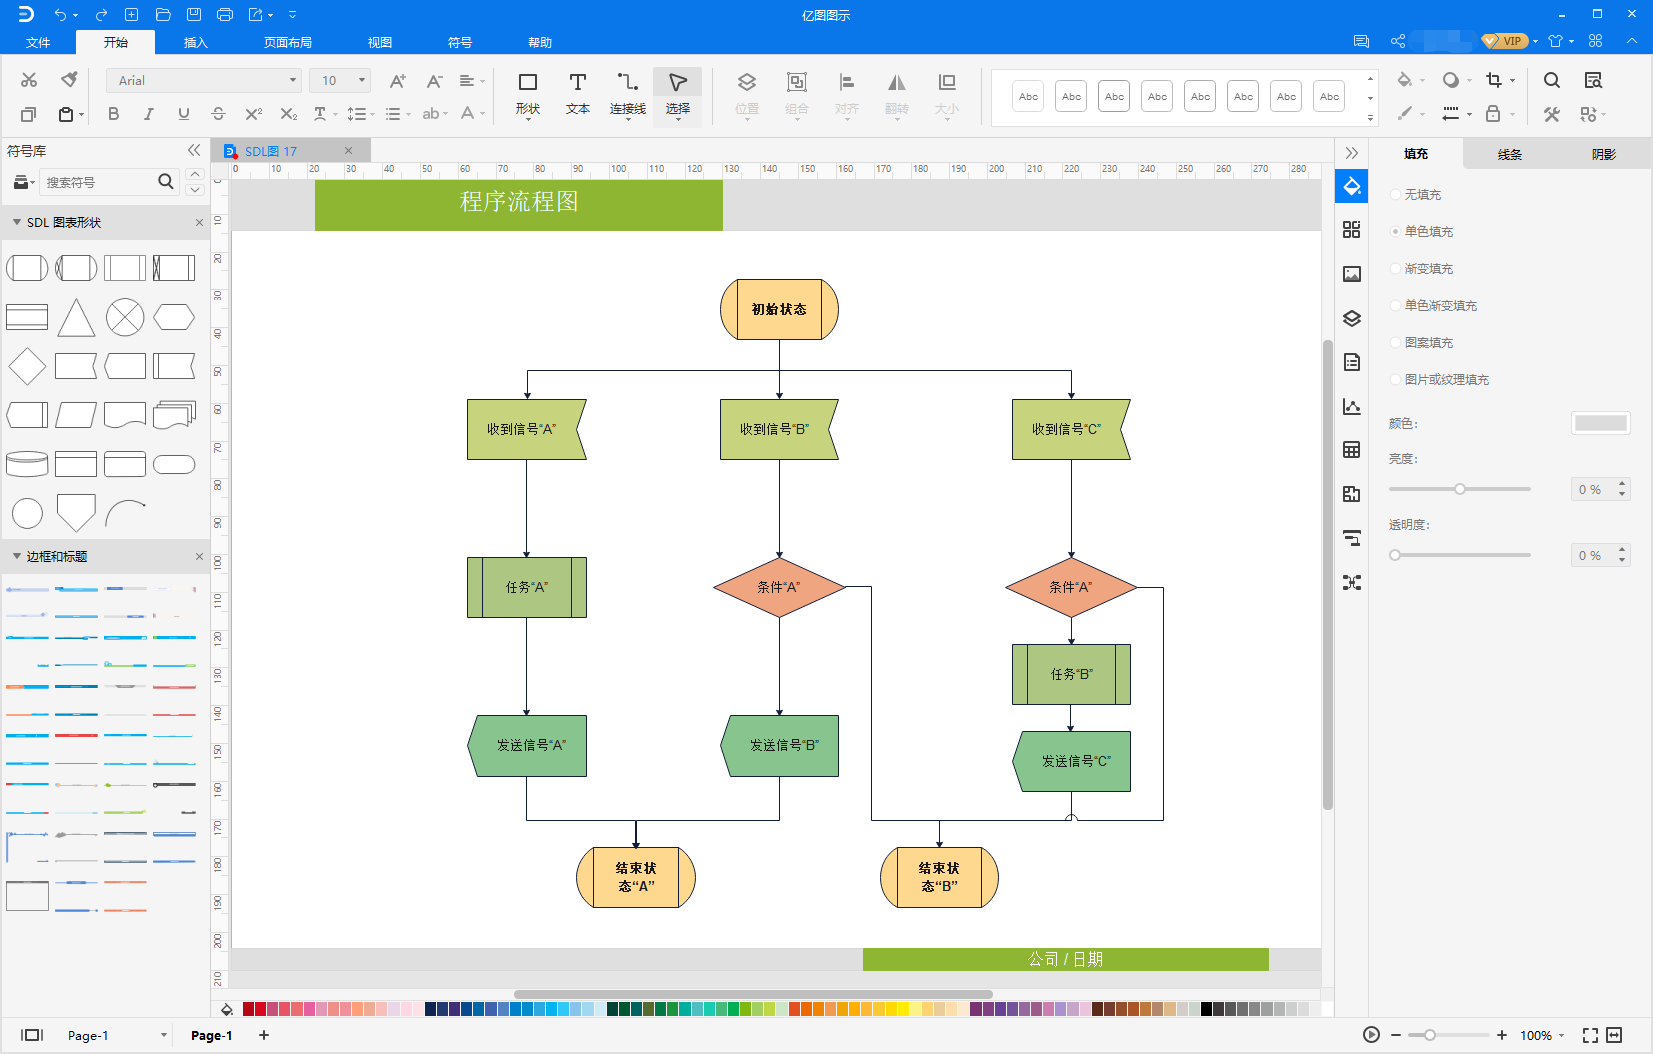Click the Select pointer tool
Screen dimensions: 1653x1054
(678, 94)
